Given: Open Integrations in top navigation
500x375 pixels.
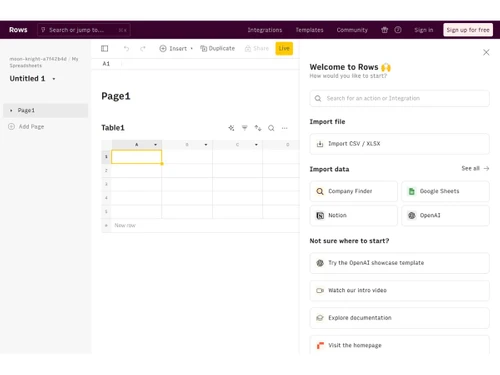Looking at the screenshot, I should click(x=265, y=30).
